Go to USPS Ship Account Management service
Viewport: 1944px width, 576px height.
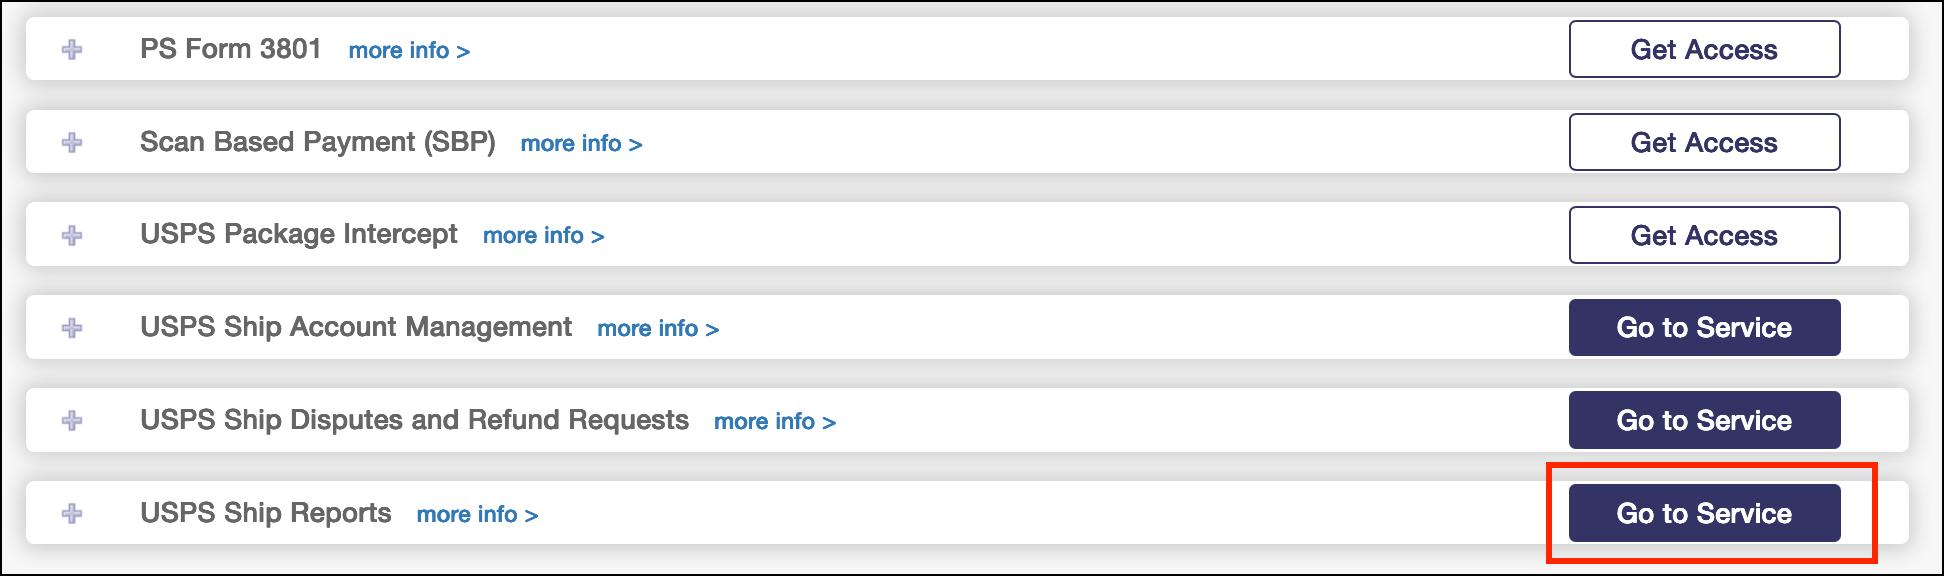coord(1704,327)
